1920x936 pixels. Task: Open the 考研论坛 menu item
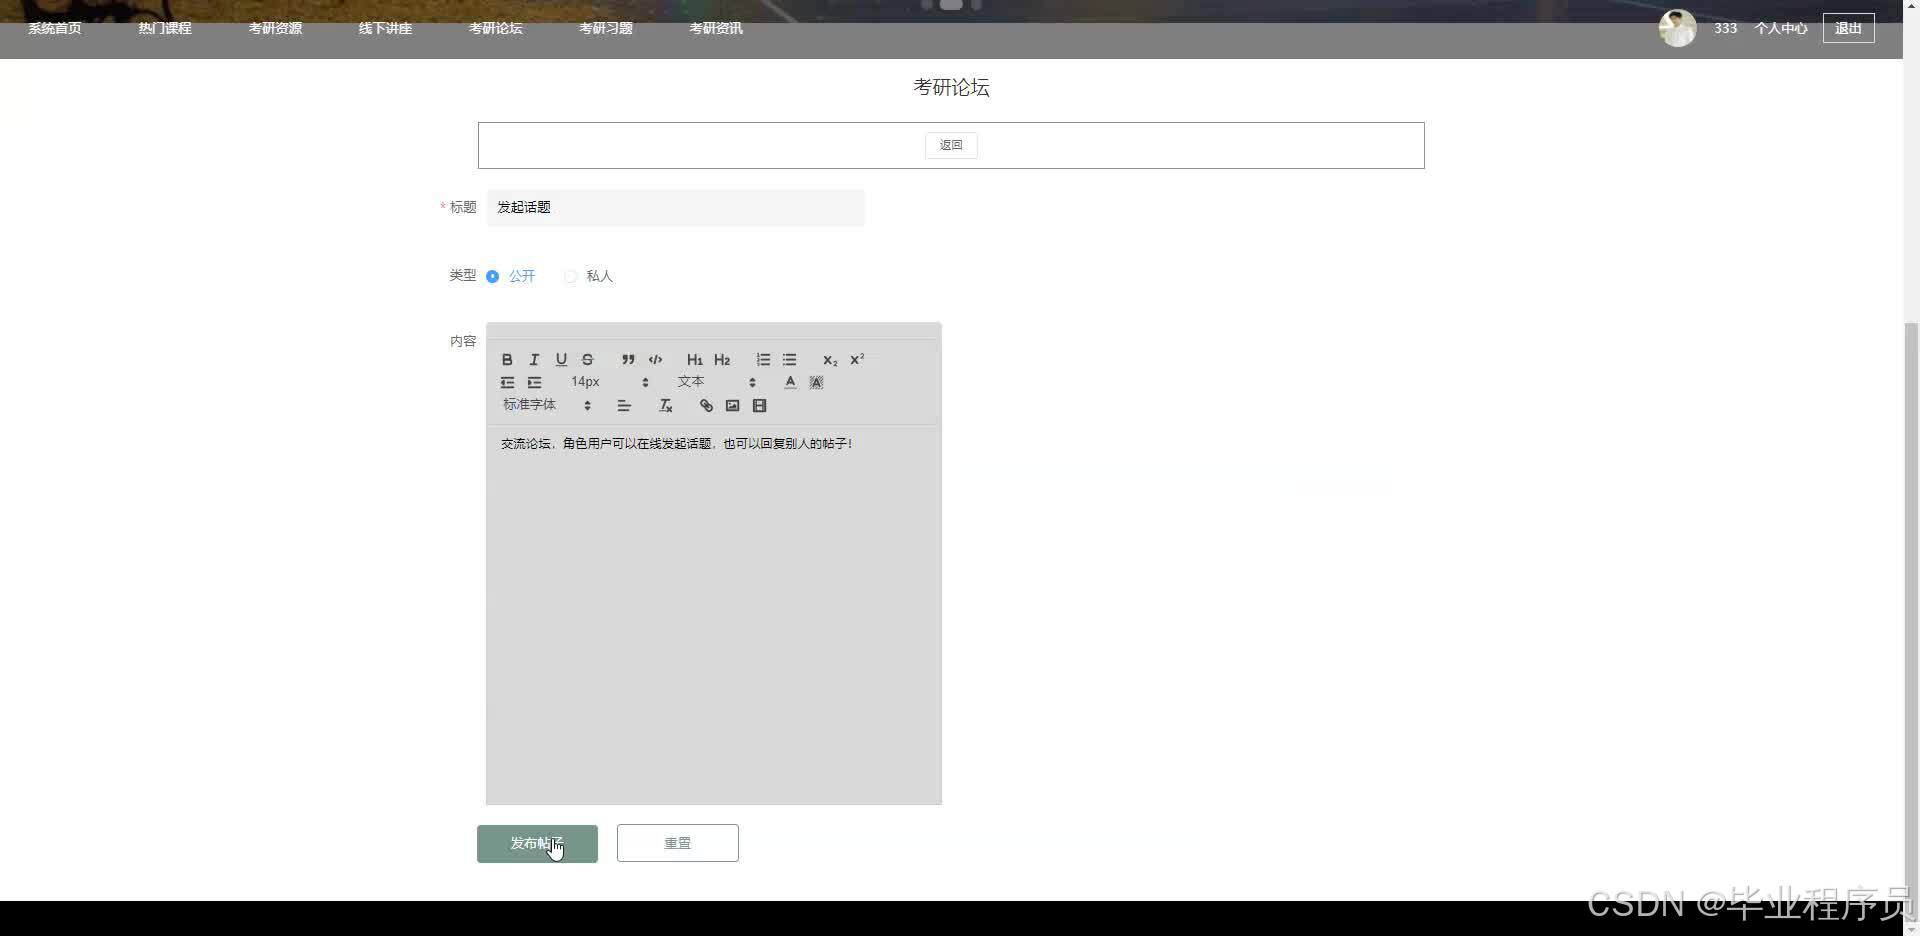pyautogui.click(x=495, y=28)
